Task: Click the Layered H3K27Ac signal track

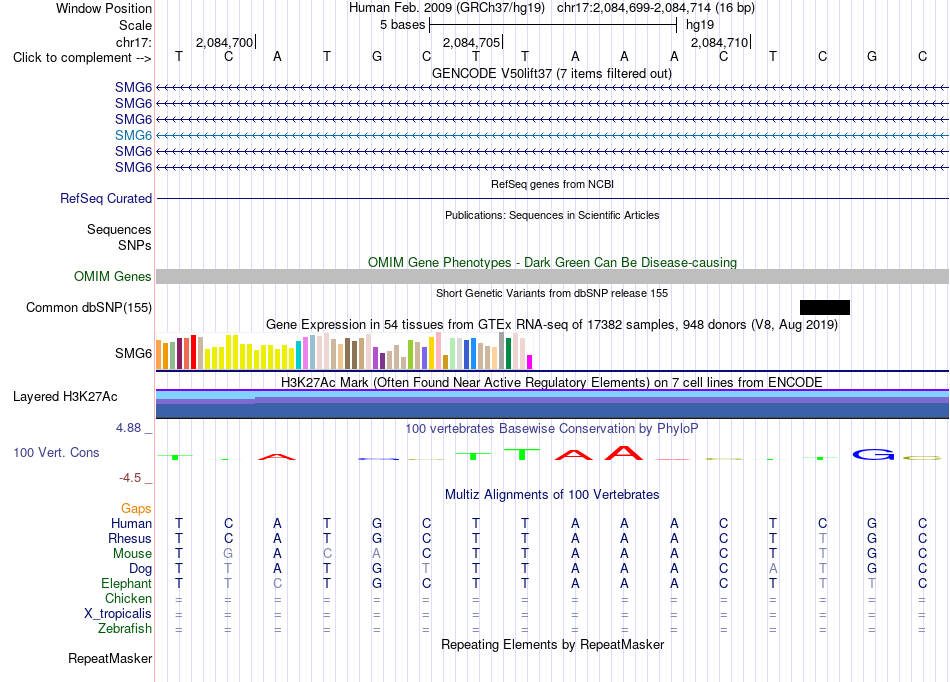Action: point(552,403)
